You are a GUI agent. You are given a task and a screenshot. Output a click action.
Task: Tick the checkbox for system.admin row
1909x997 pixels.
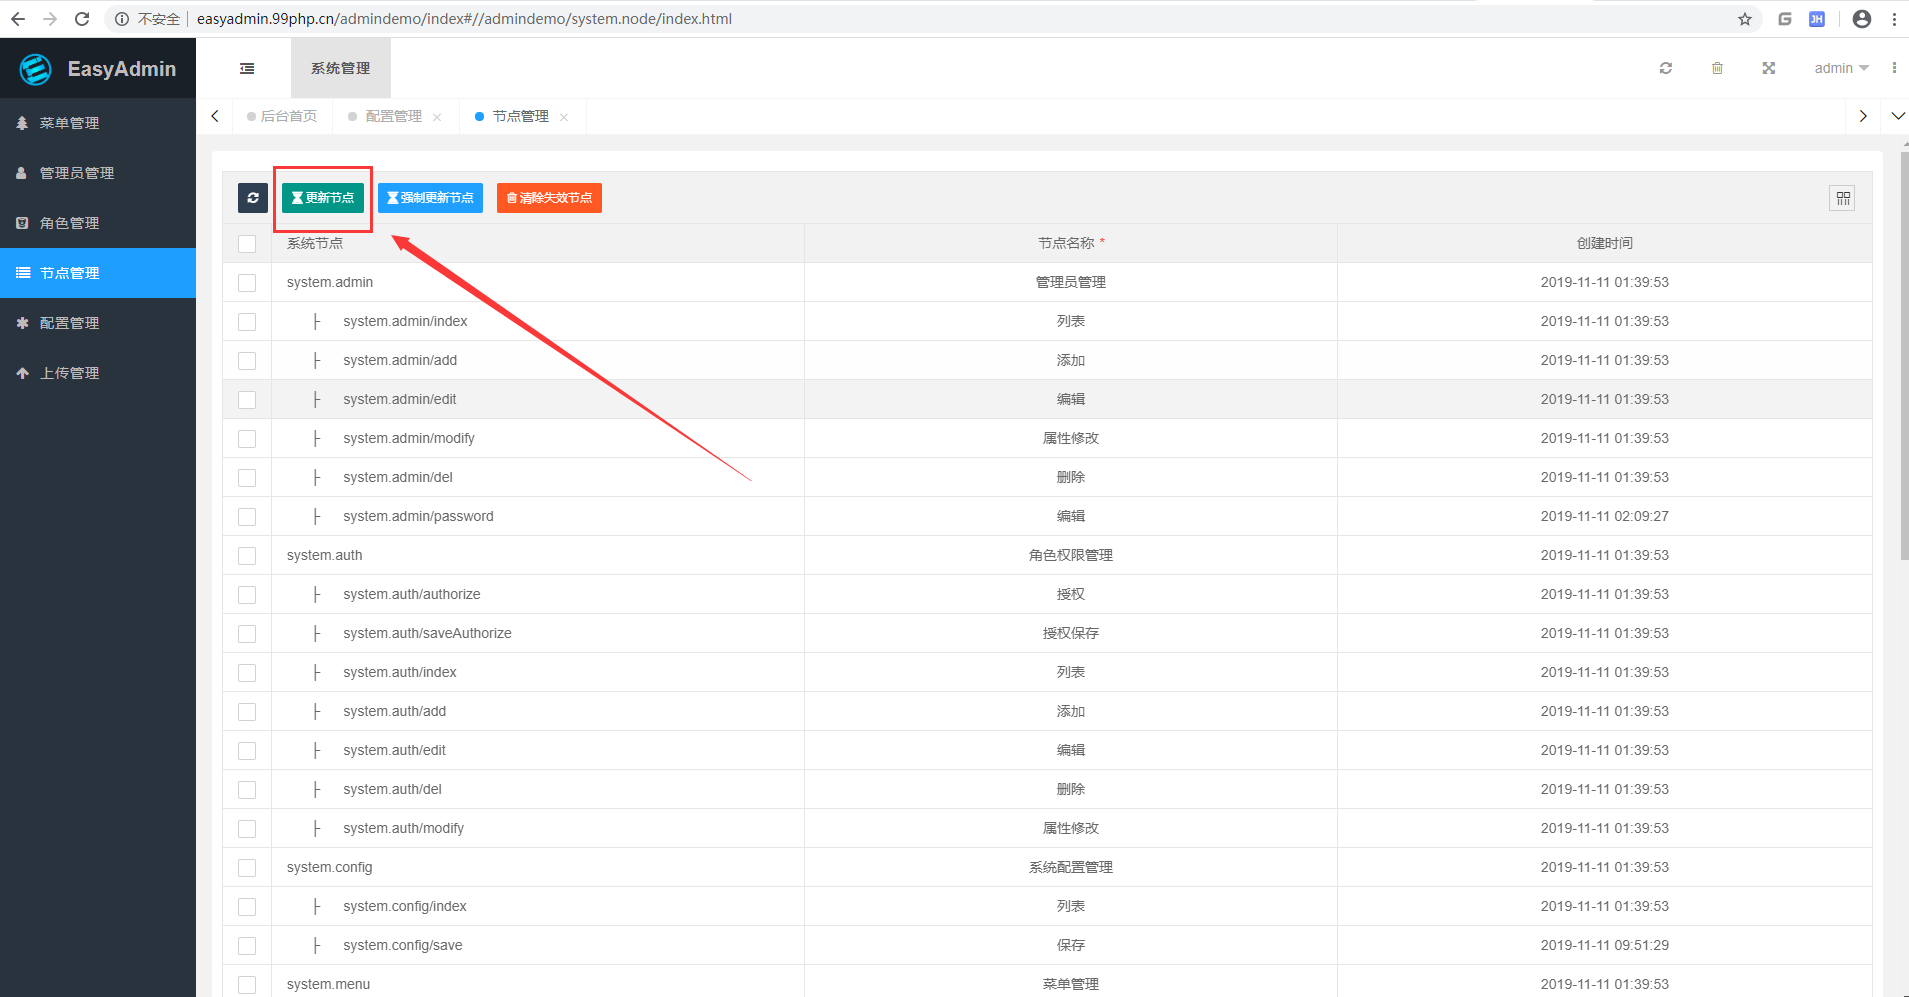(247, 283)
